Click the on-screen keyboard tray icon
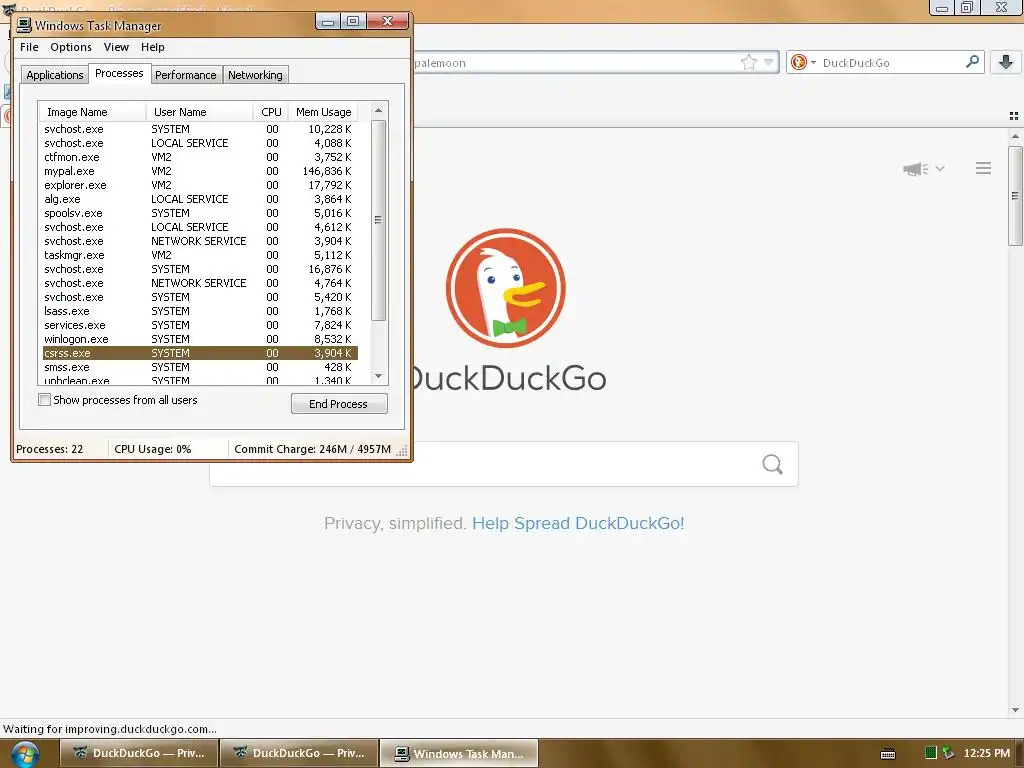 point(888,754)
